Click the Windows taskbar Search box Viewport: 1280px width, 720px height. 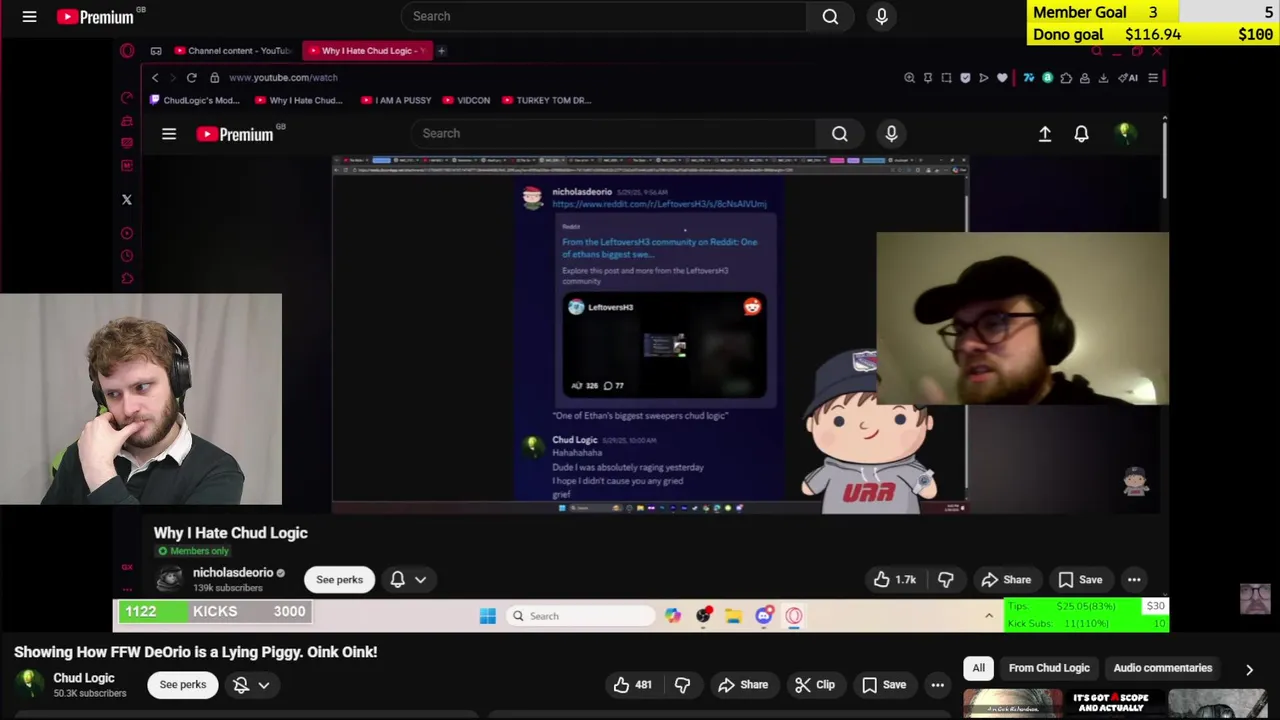pyautogui.click(x=582, y=616)
